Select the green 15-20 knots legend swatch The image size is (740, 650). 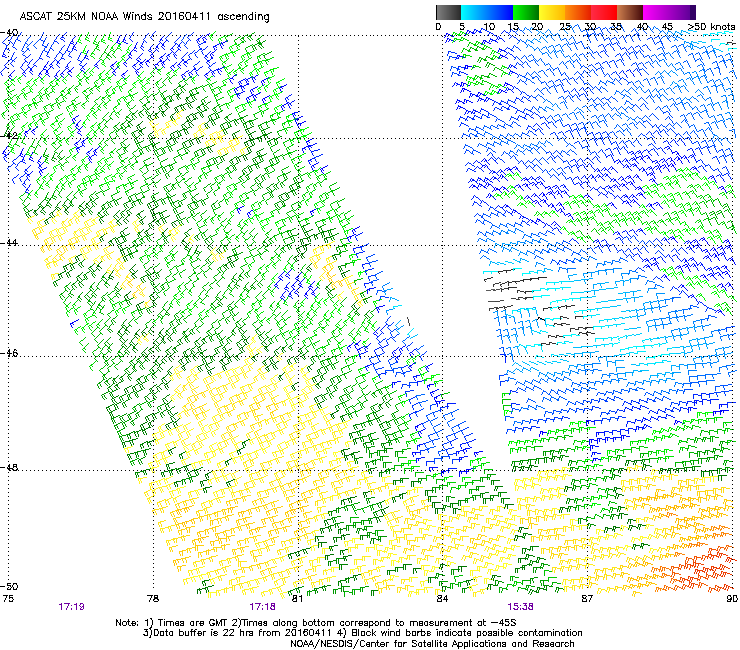pyautogui.click(x=526, y=12)
